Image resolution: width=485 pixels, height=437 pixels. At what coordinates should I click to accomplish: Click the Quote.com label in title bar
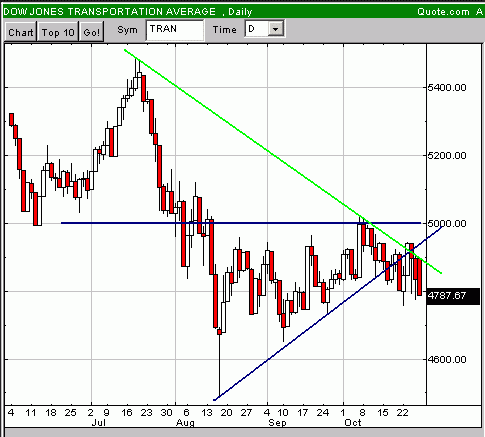(x=444, y=12)
